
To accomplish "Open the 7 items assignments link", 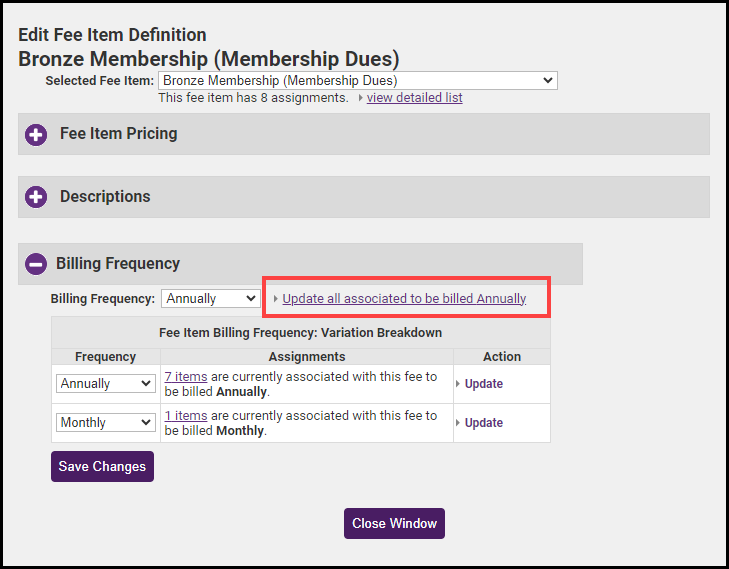I will pyautogui.click(x=186, y=377).
